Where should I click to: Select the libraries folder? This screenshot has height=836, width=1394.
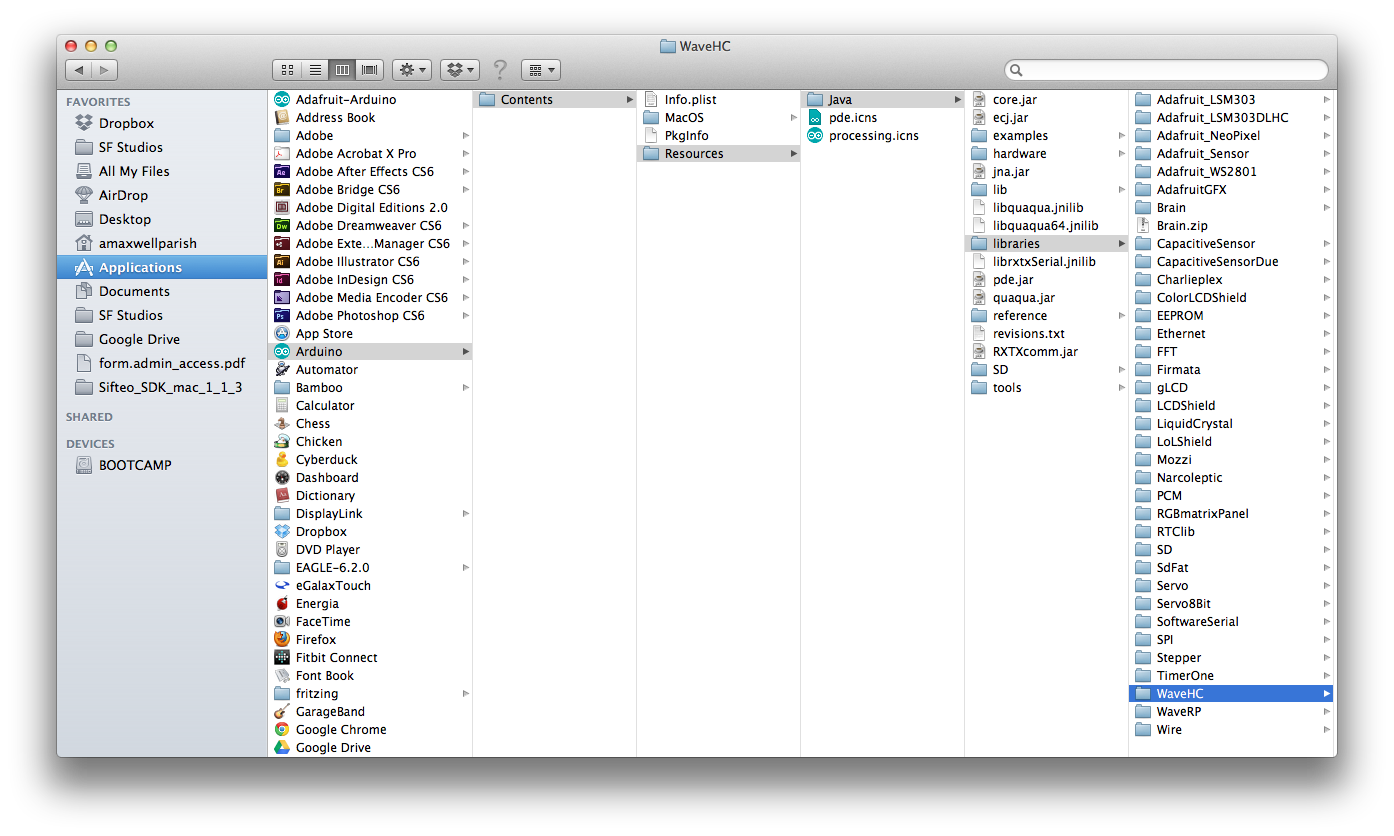(1047, 243)
